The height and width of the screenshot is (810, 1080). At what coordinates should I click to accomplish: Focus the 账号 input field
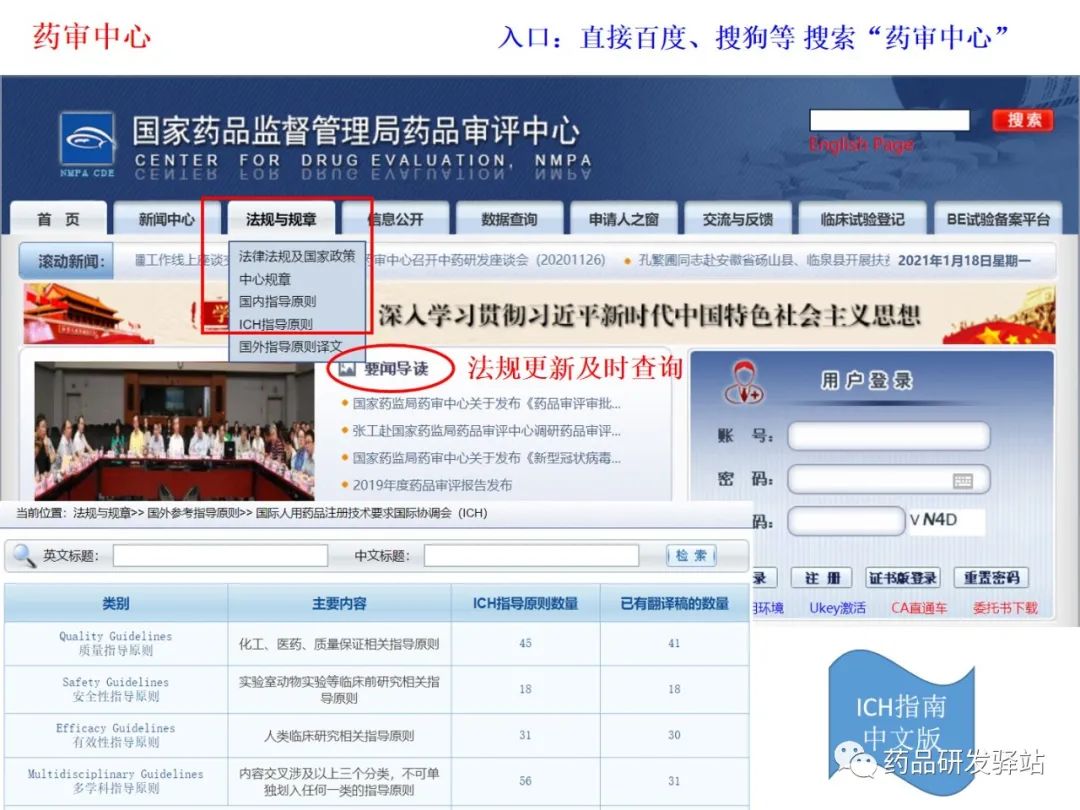(x=889, y=436)
